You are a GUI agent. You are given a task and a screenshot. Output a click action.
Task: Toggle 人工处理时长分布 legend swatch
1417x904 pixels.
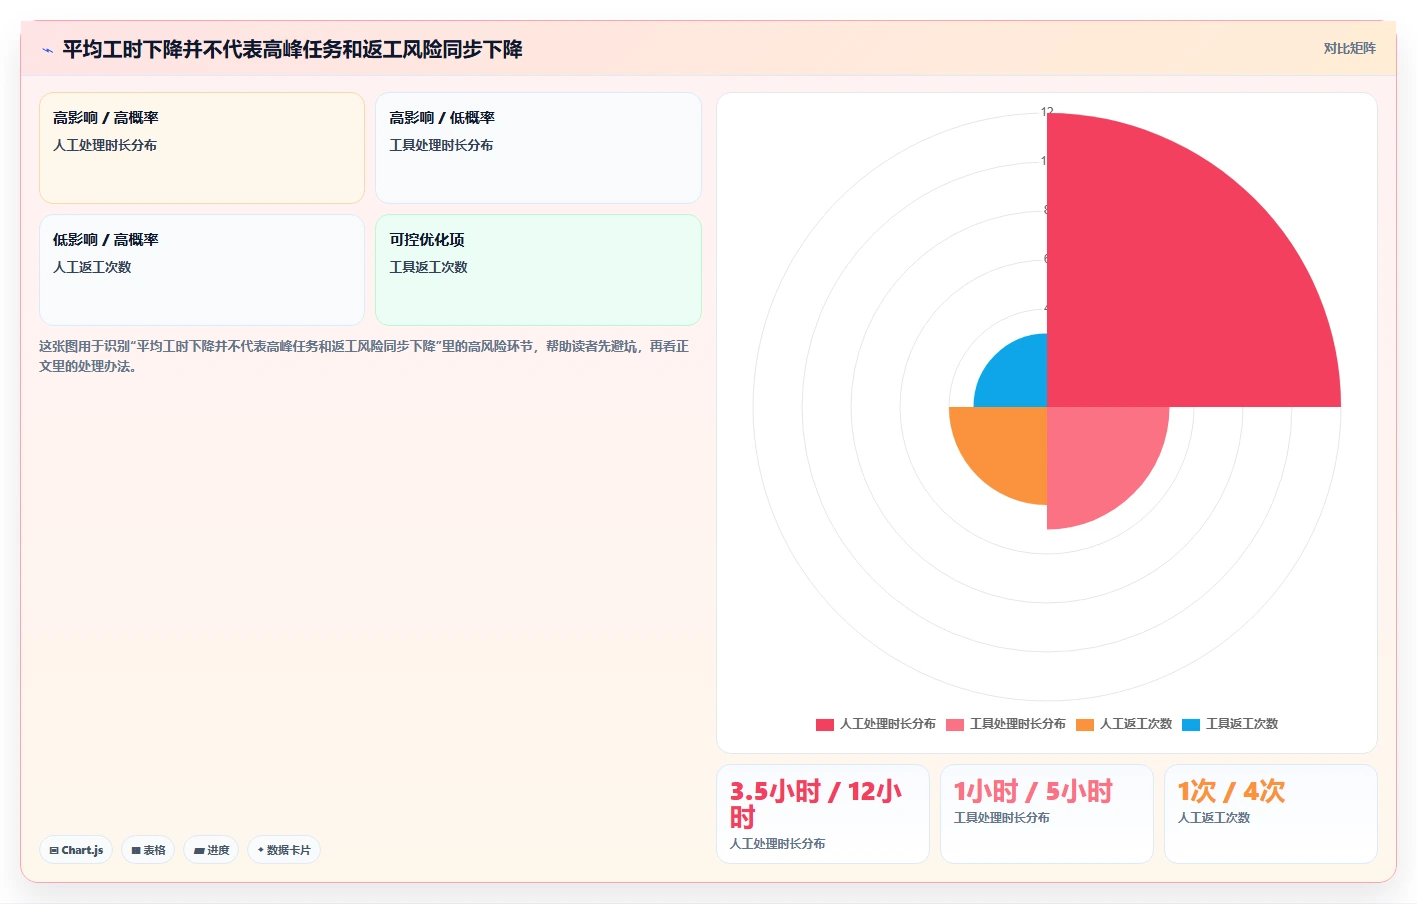[x=825, y=724]
